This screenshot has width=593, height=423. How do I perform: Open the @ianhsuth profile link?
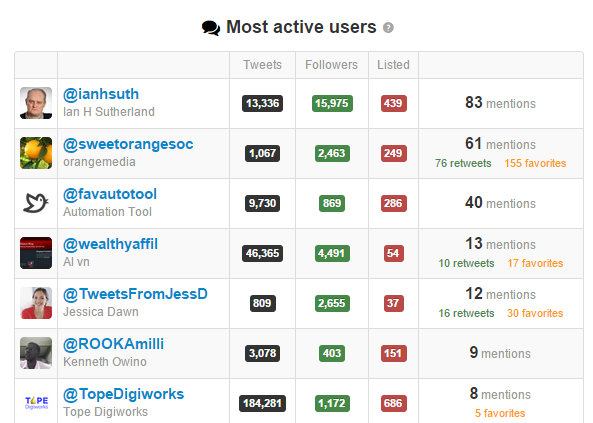pos(101,94)
